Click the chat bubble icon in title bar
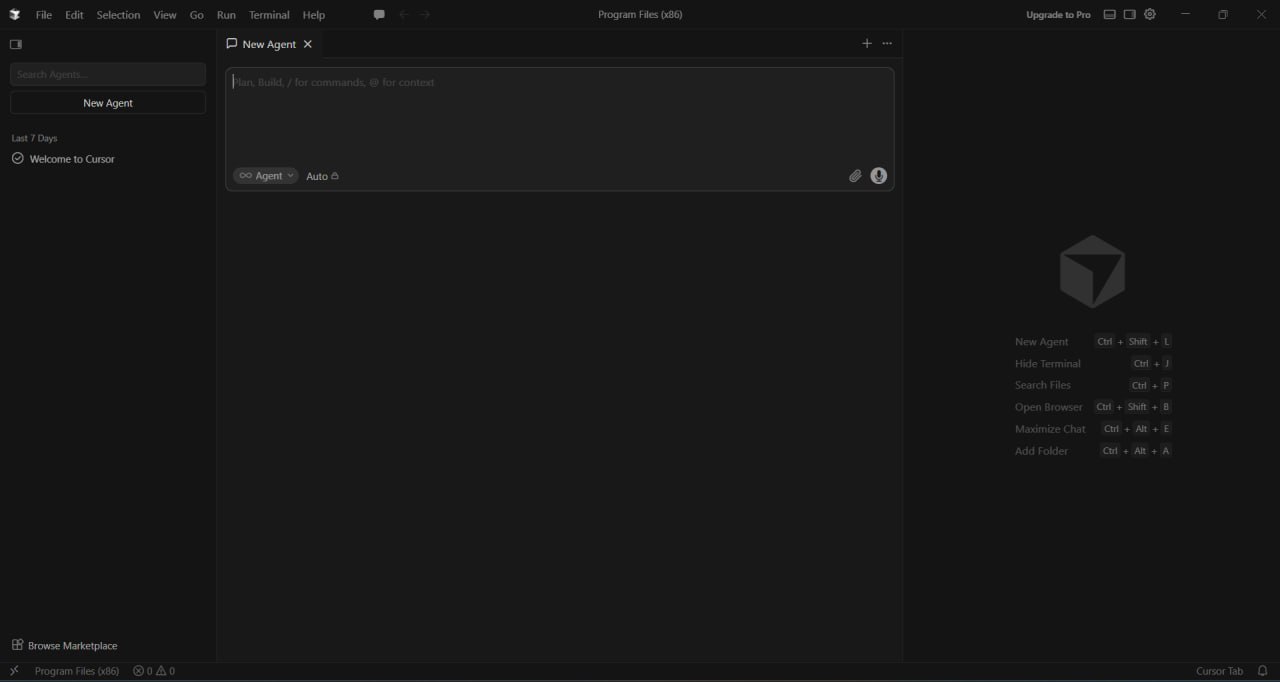Viewport: 1280px width, 682px height. coord(379,15)
